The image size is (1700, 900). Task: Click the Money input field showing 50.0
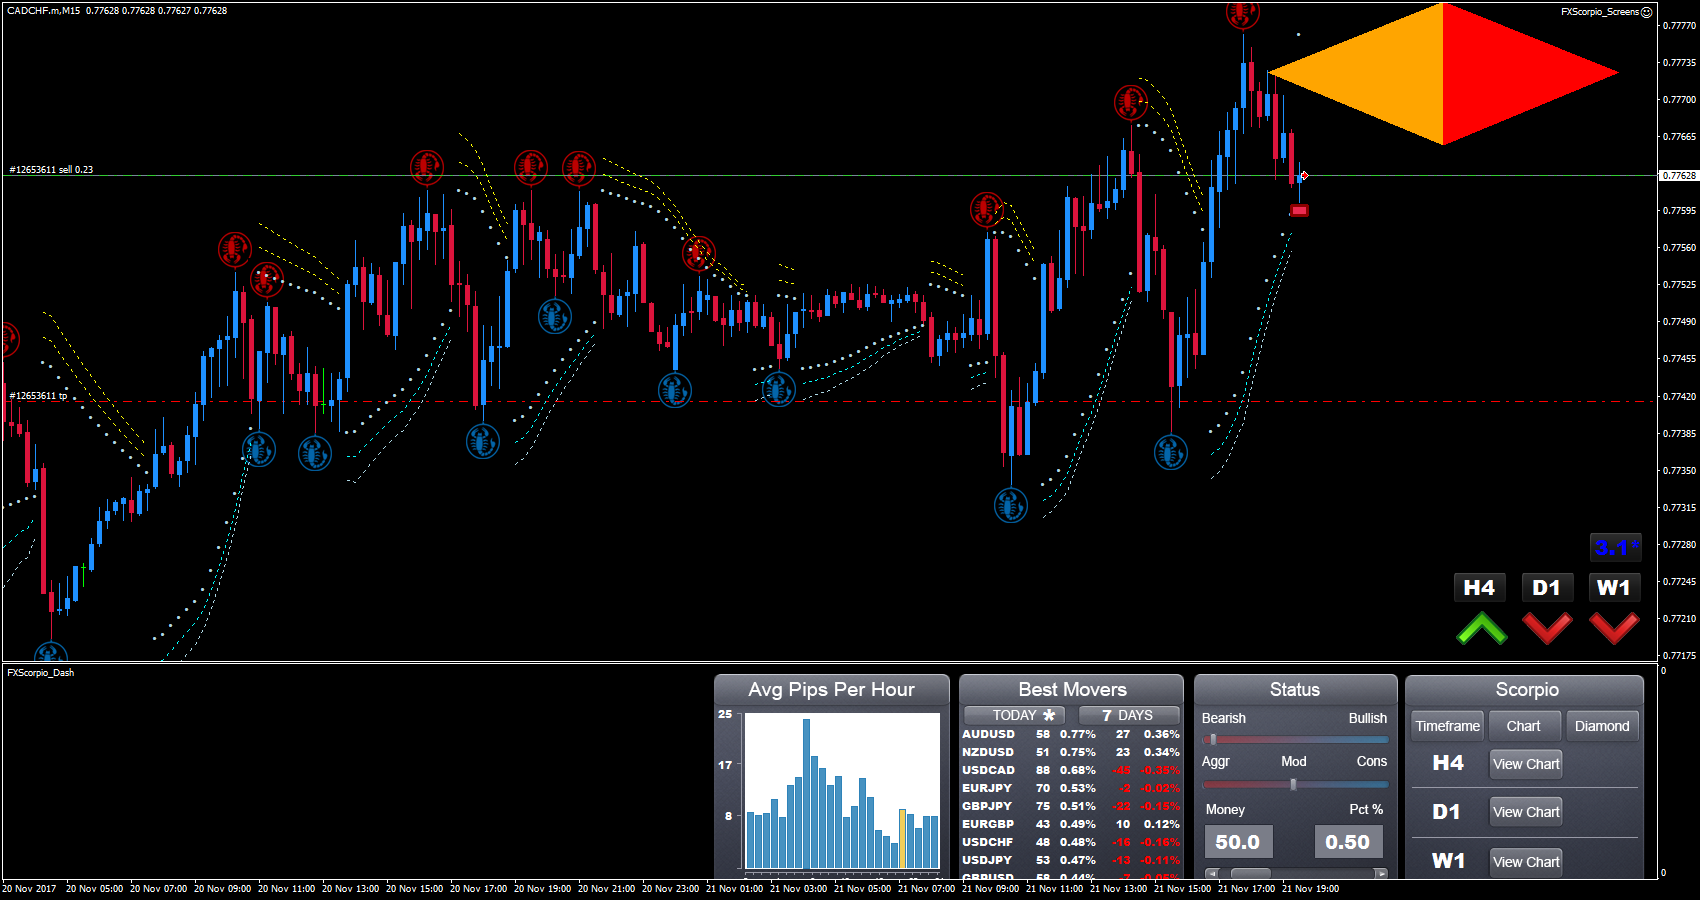(x=1238, y=842)
